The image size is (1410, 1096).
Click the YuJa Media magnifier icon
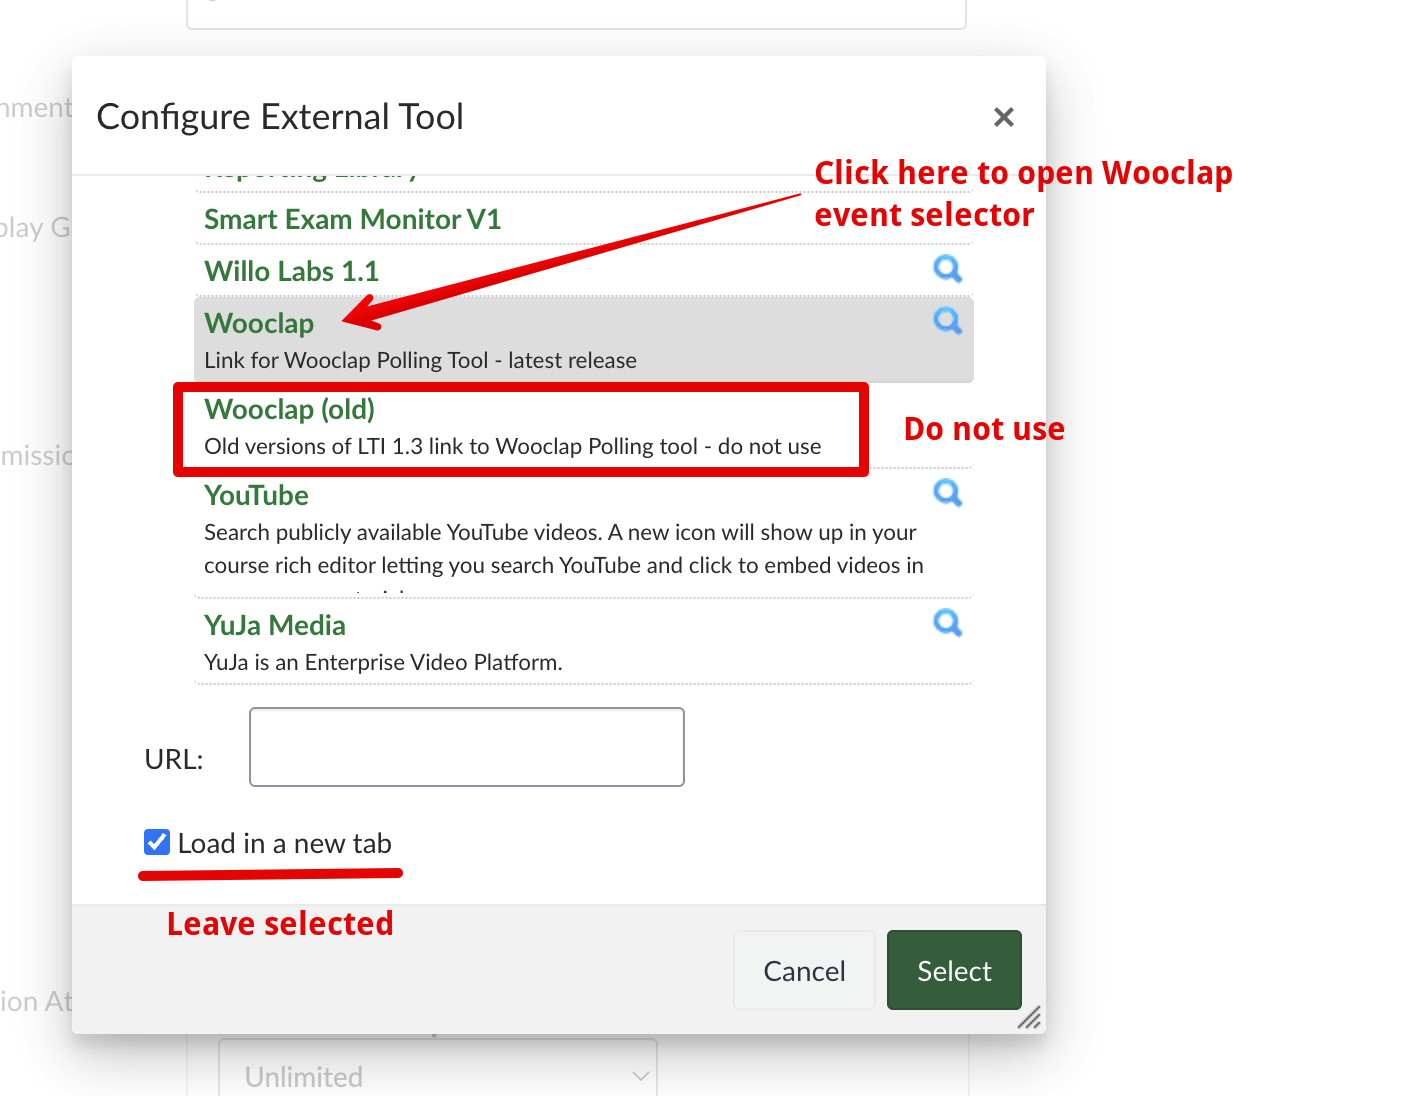pyautogui.click(x=947, y=623)
